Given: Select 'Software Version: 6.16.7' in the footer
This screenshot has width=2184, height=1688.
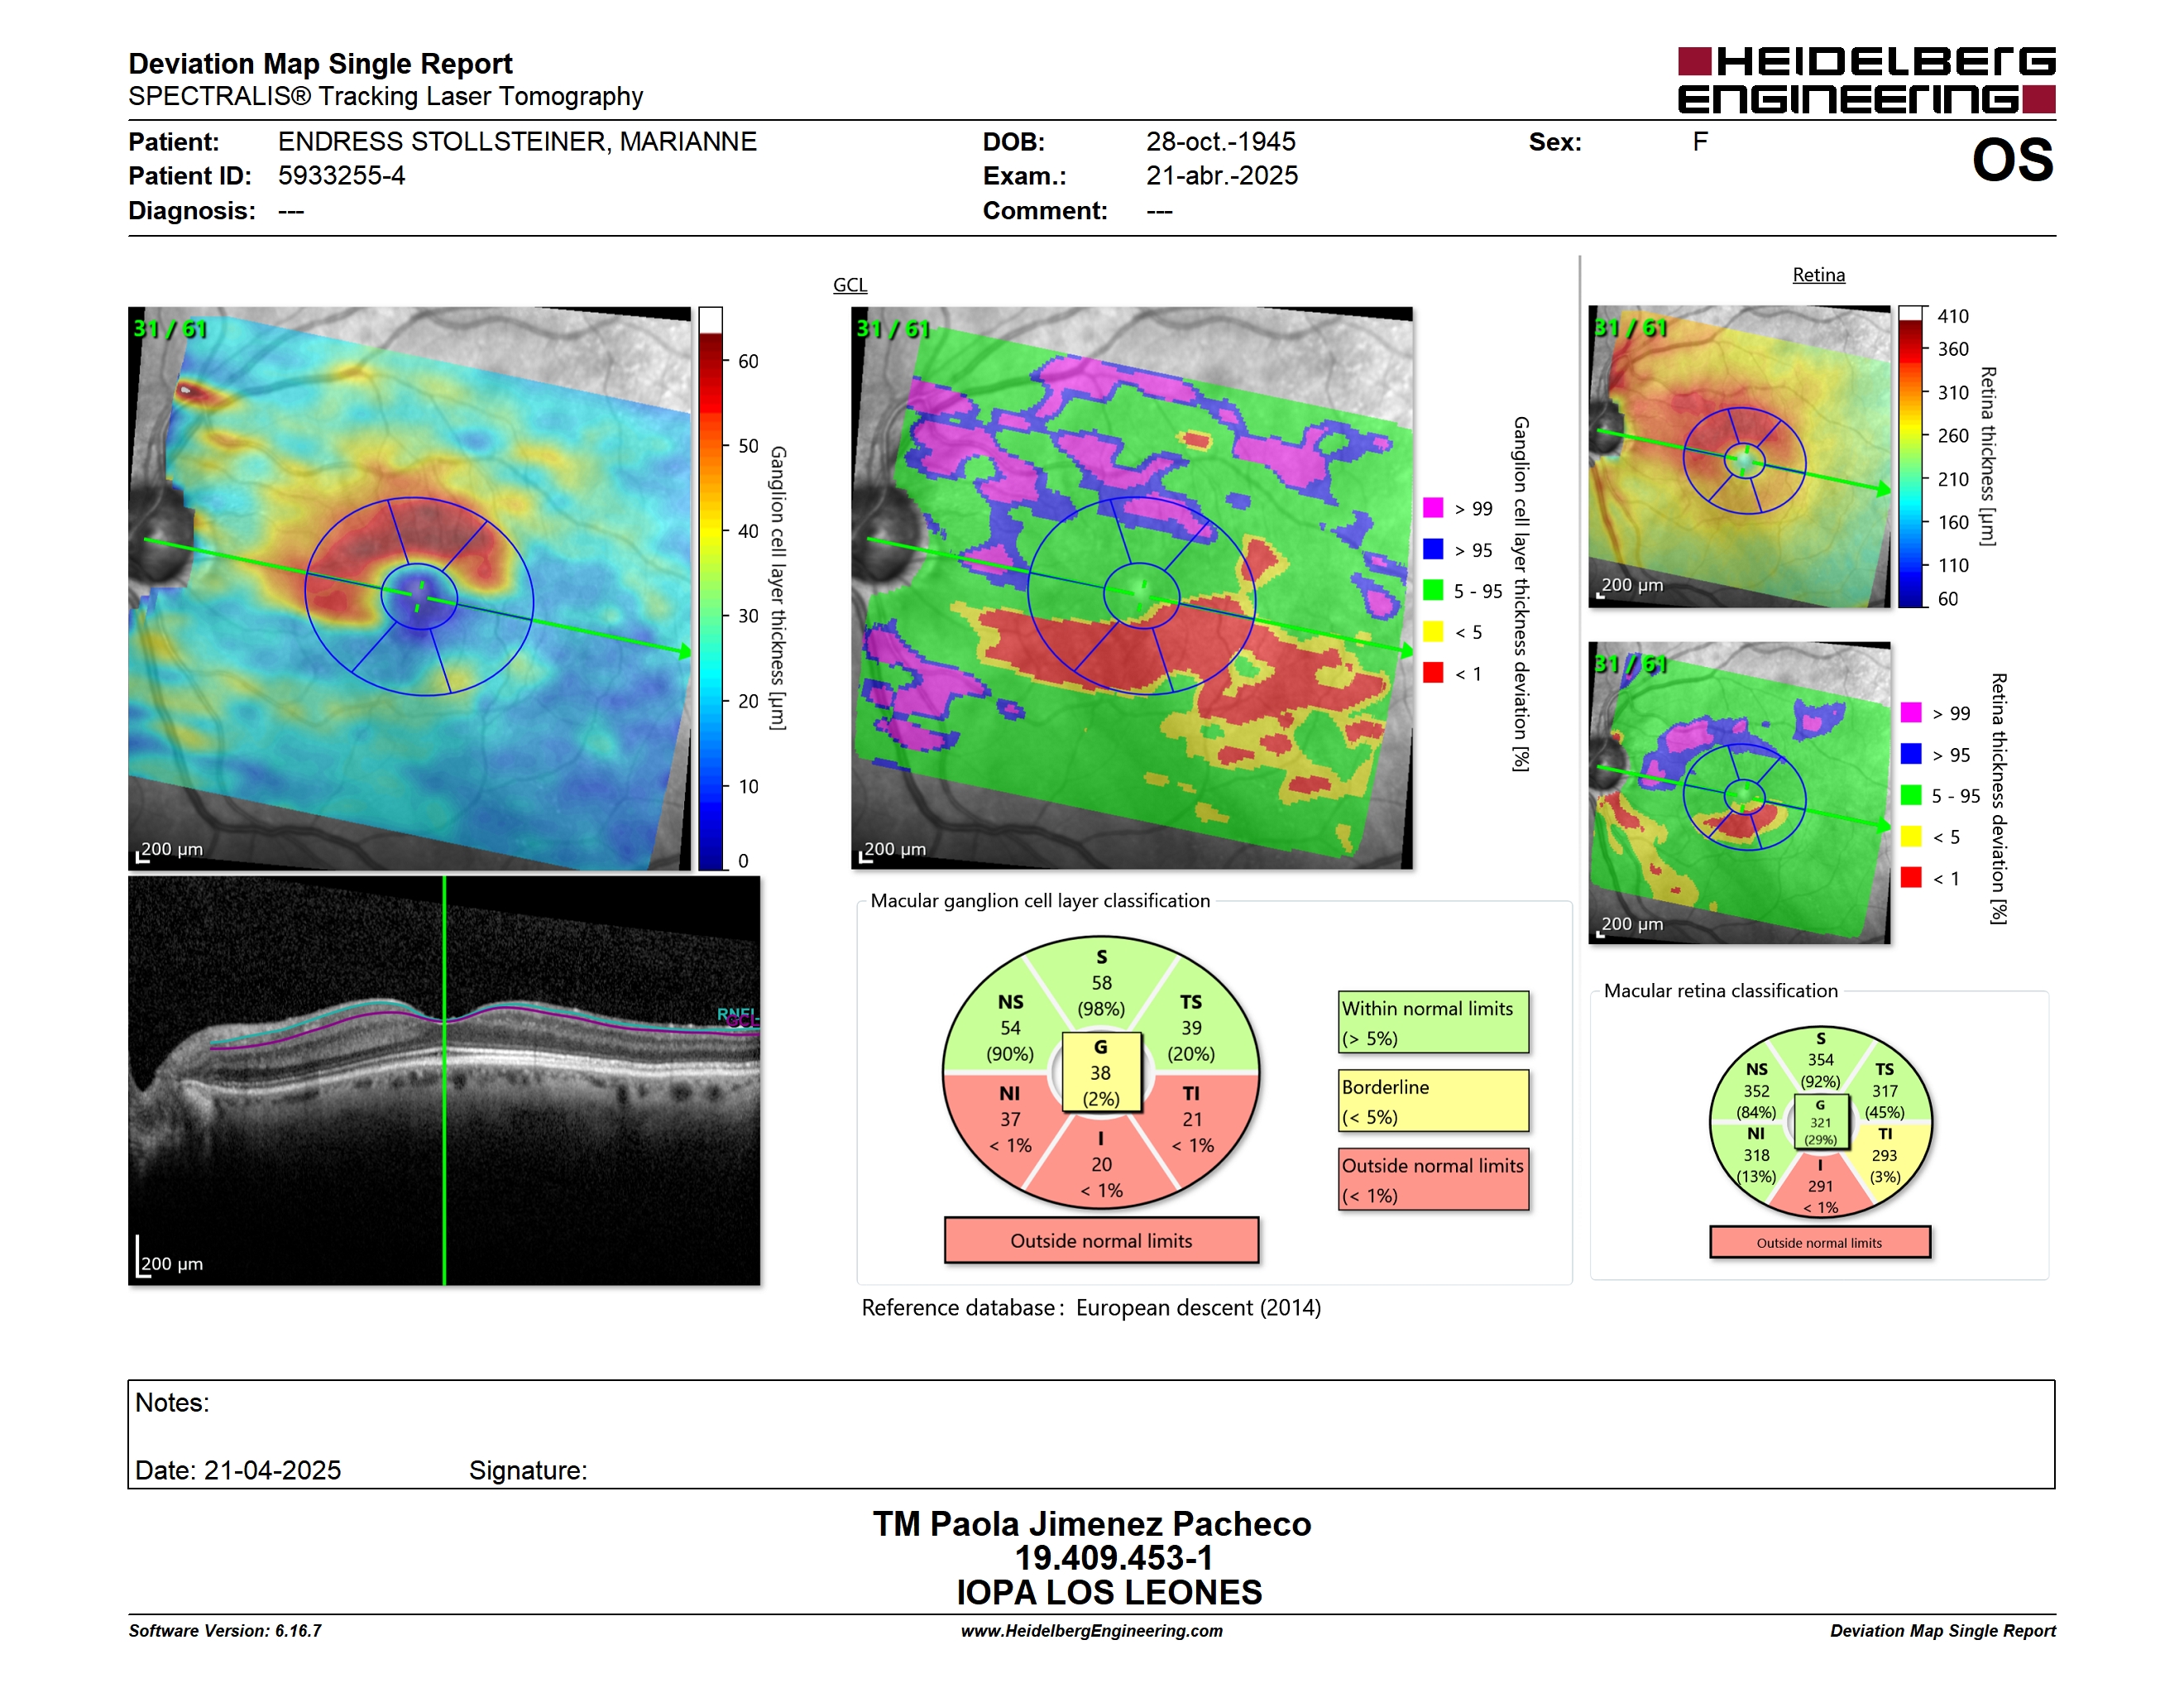Looking at the screenshot, I should click(225, 1631).
